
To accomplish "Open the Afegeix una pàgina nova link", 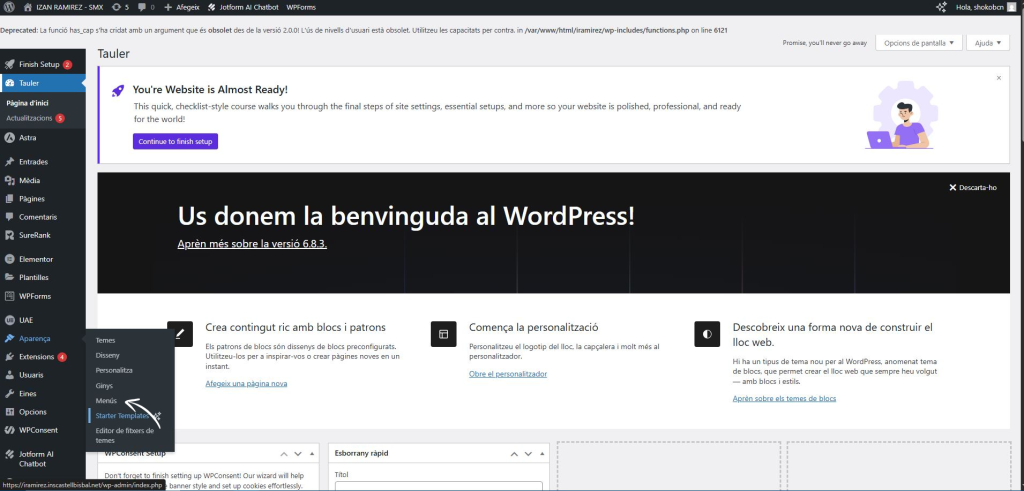I will [246, 383].
